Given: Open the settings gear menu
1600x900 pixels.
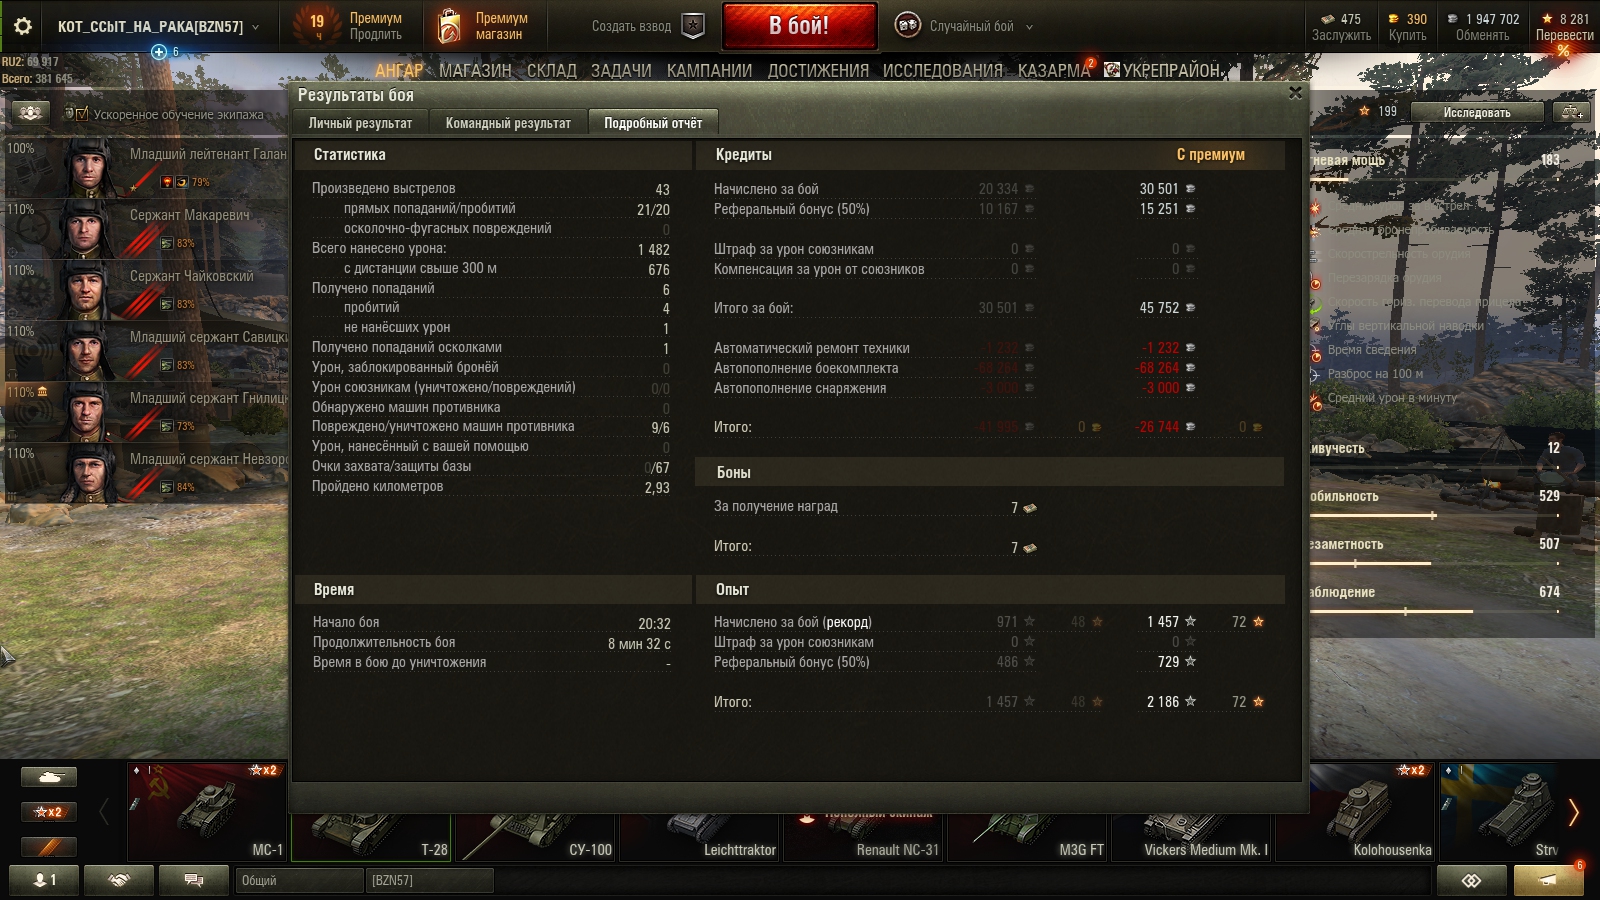Looking at the screenshot, I should (x=22, y=27).
